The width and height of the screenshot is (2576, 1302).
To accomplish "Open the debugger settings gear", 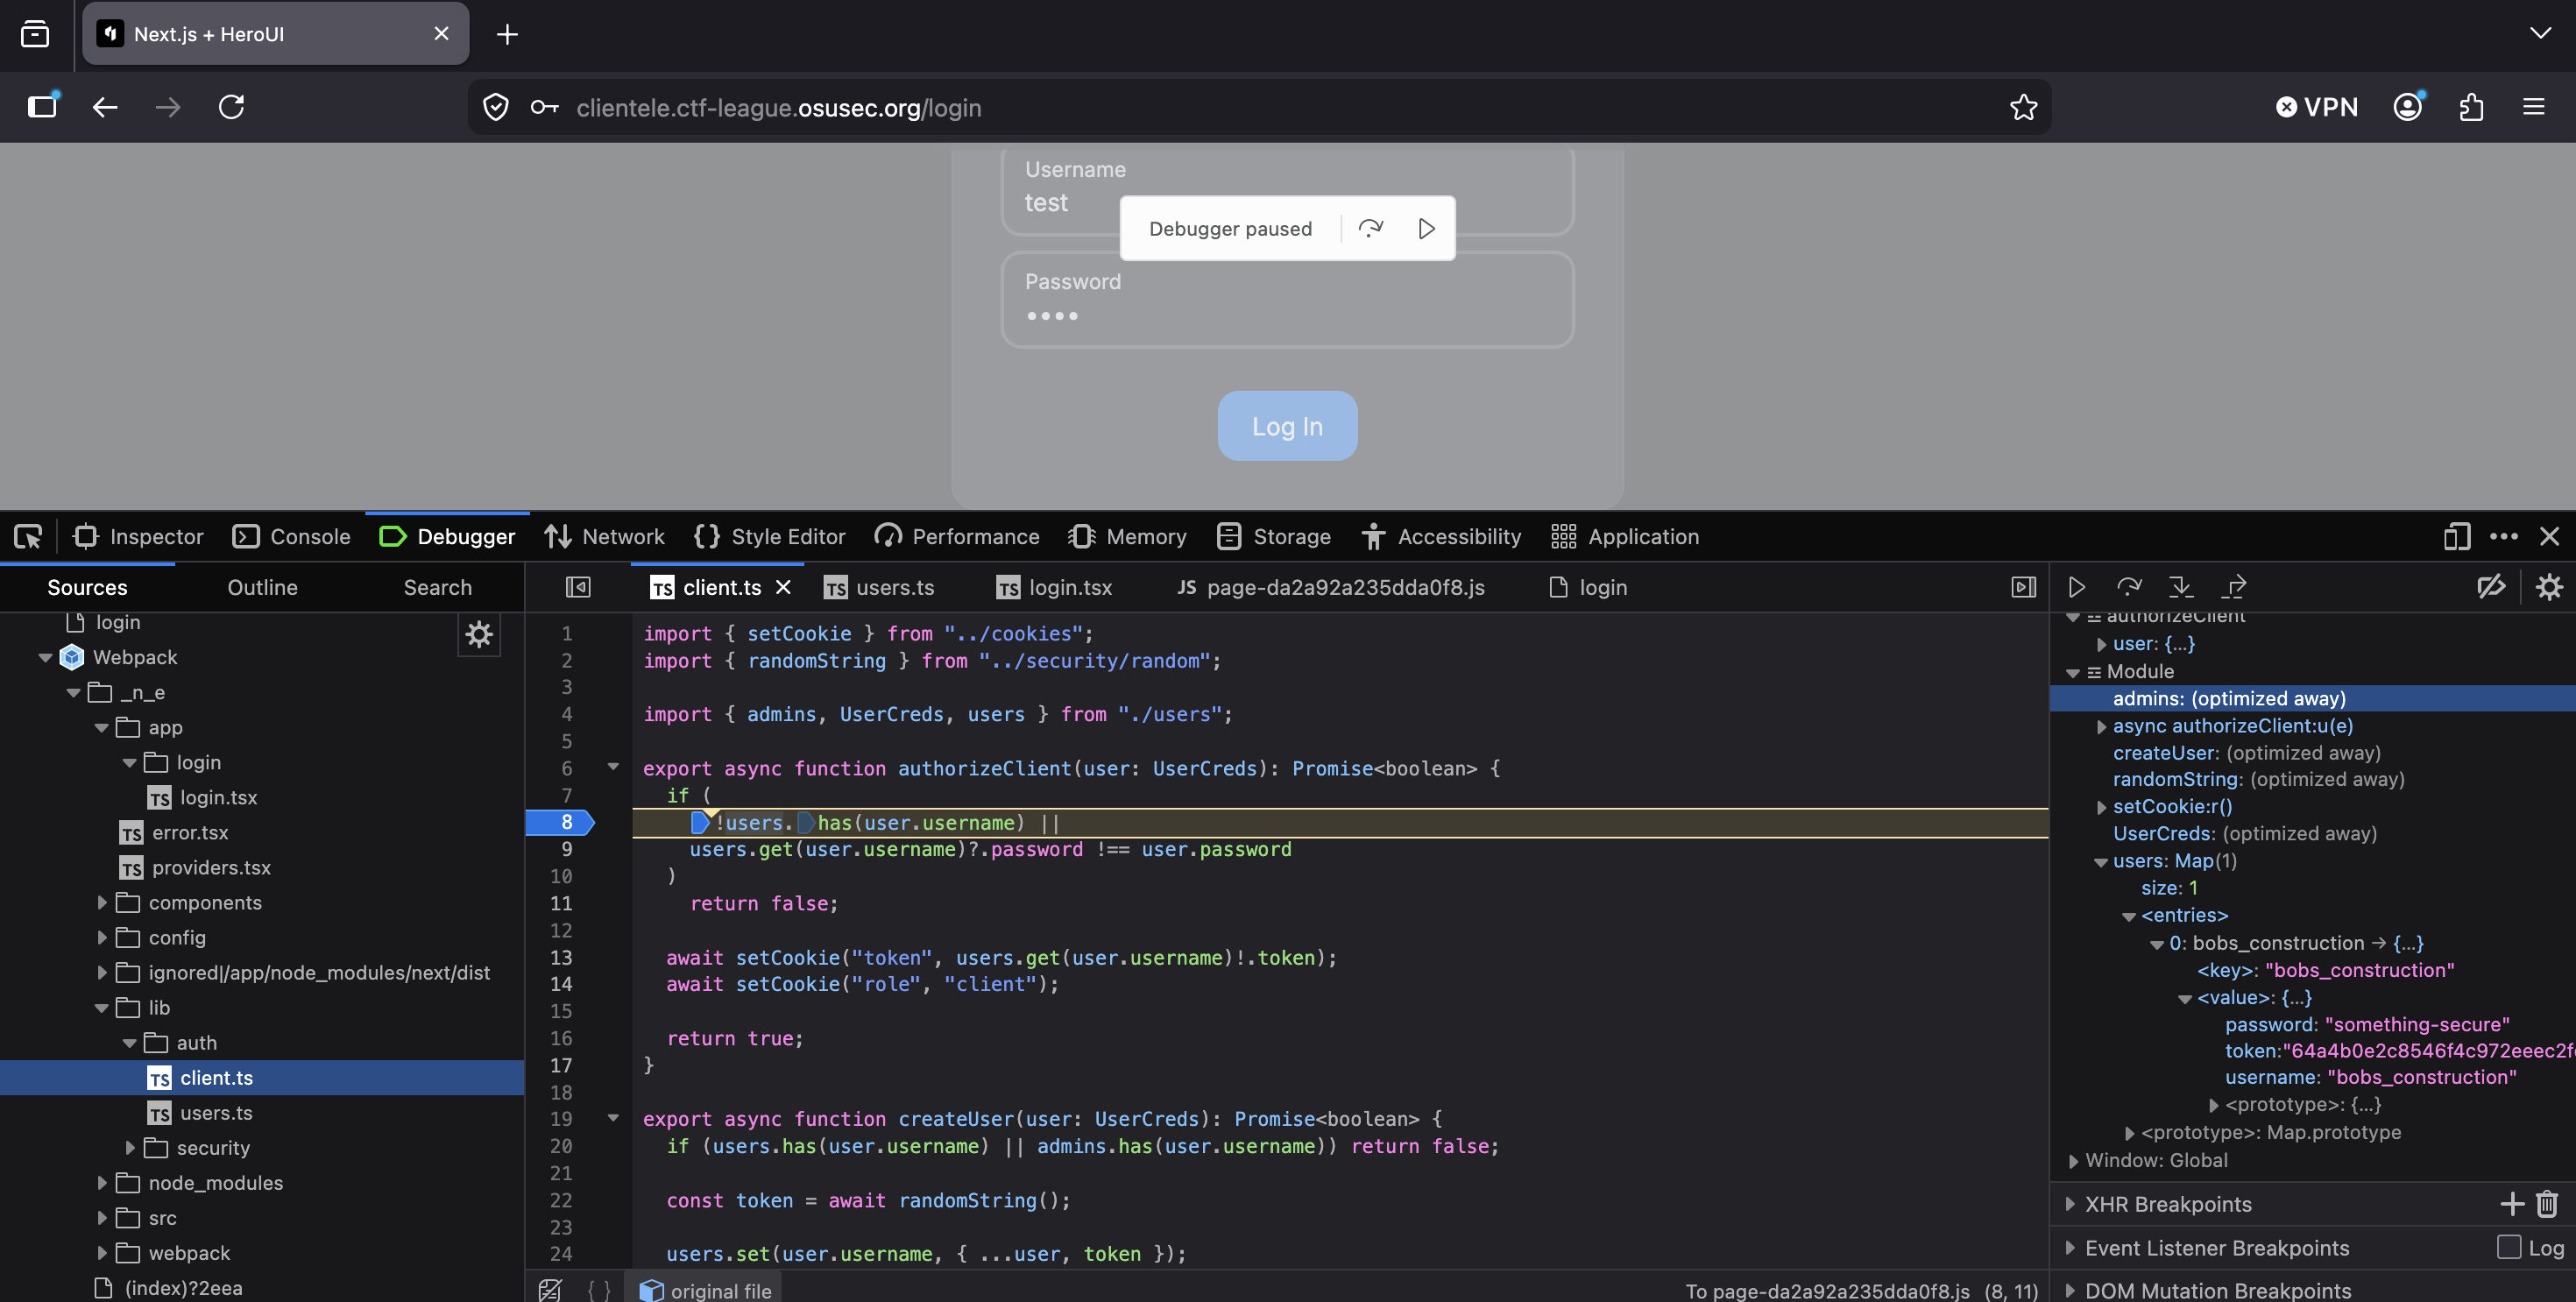I will tap(2550, 587).
